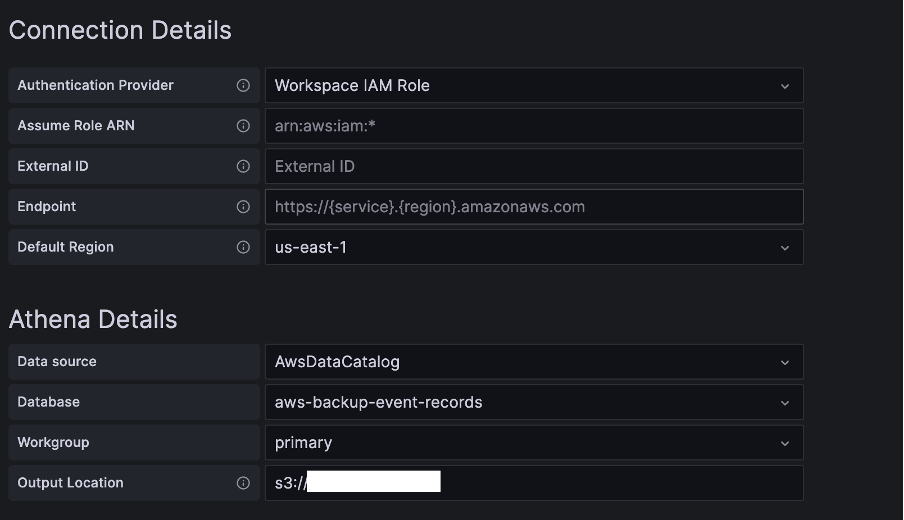Click info icon beside Authentication Provider
This screenshot has width=904, height=520.
(x=243, y=85)
